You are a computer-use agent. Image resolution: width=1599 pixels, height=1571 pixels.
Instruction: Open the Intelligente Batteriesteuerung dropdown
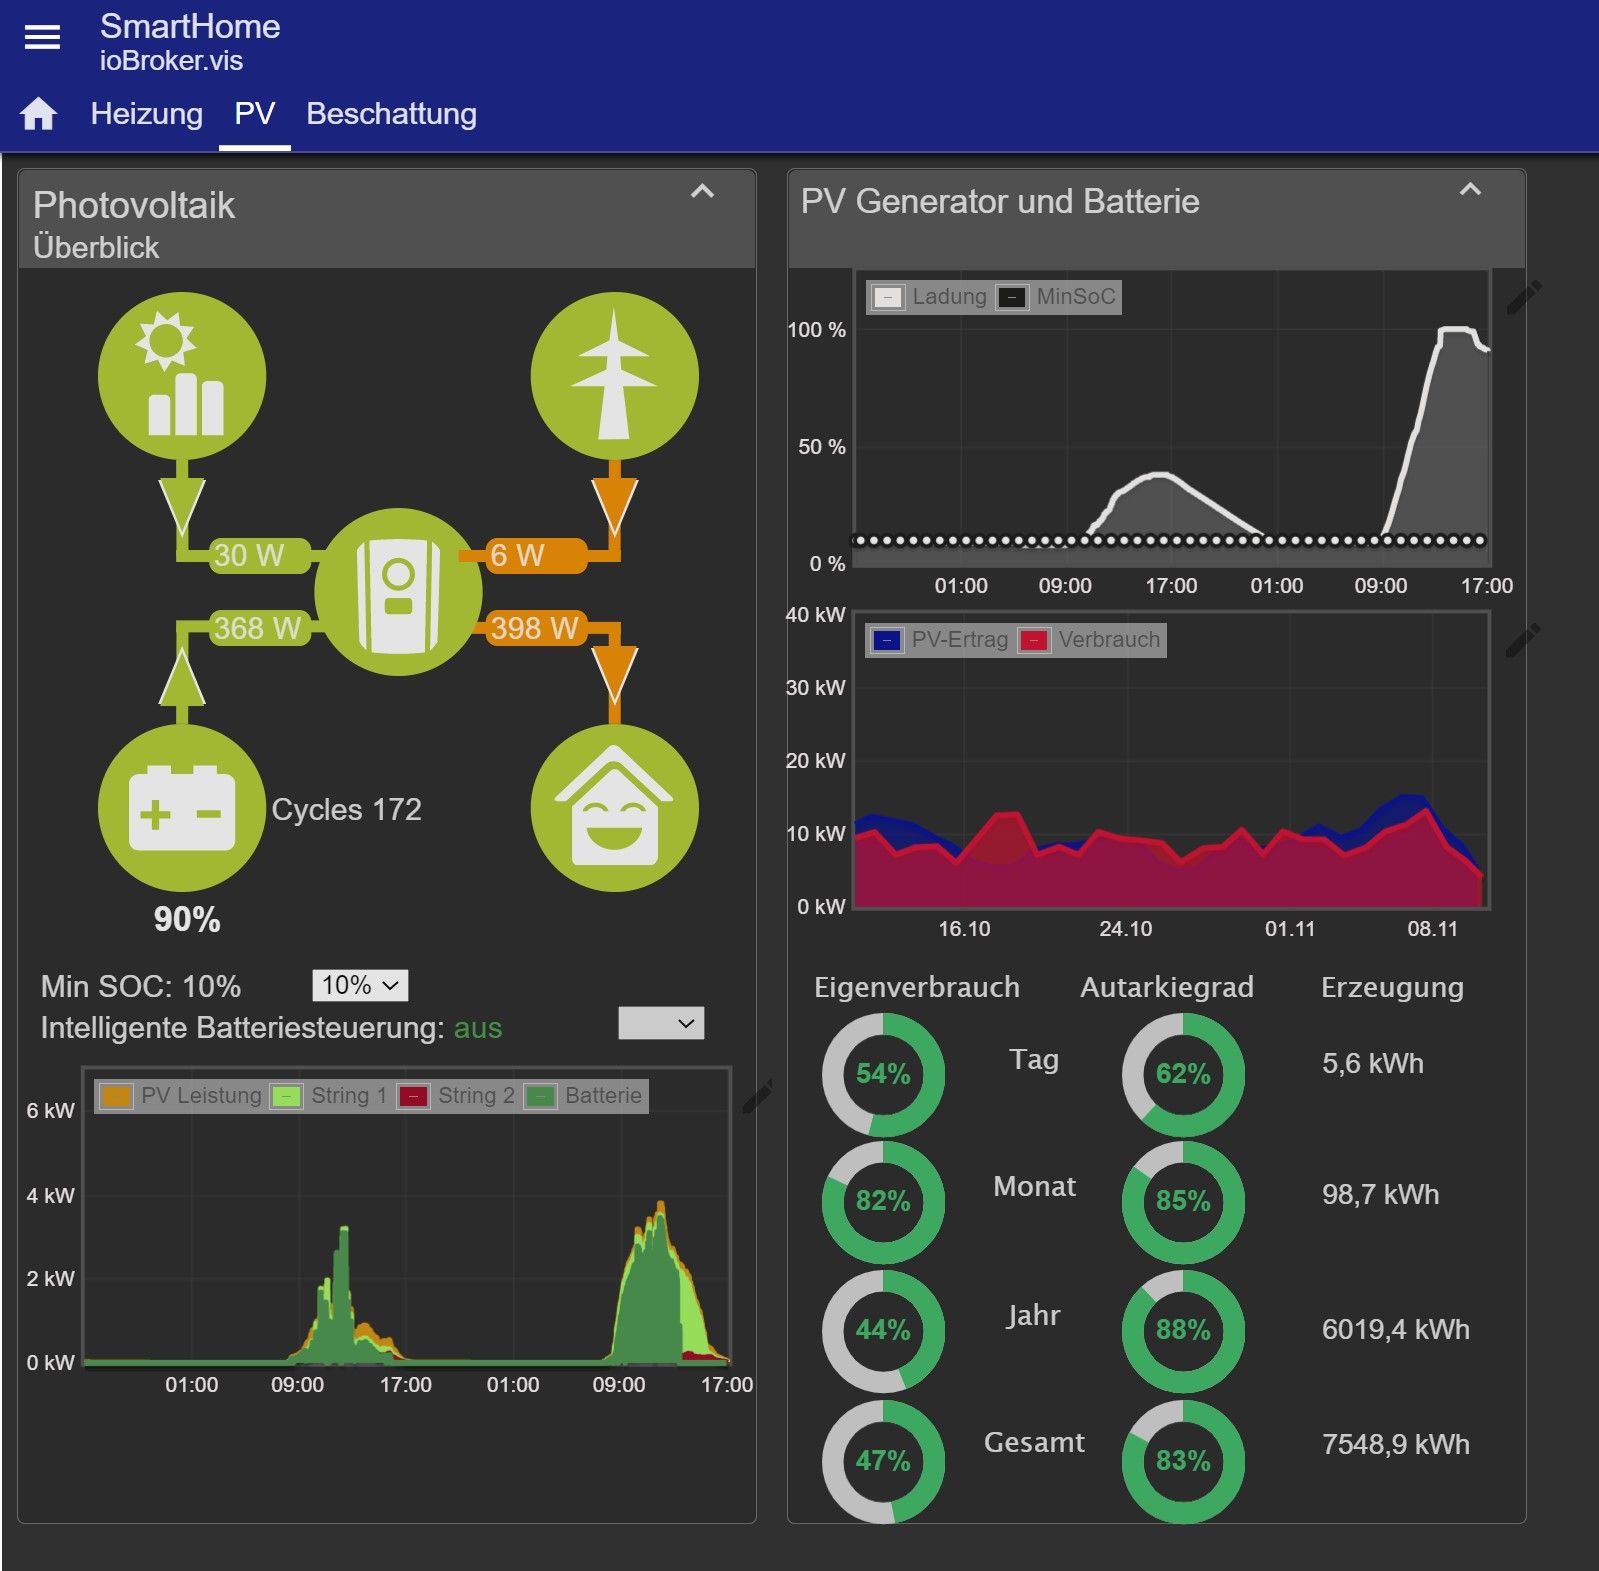tap(661, 1023)
